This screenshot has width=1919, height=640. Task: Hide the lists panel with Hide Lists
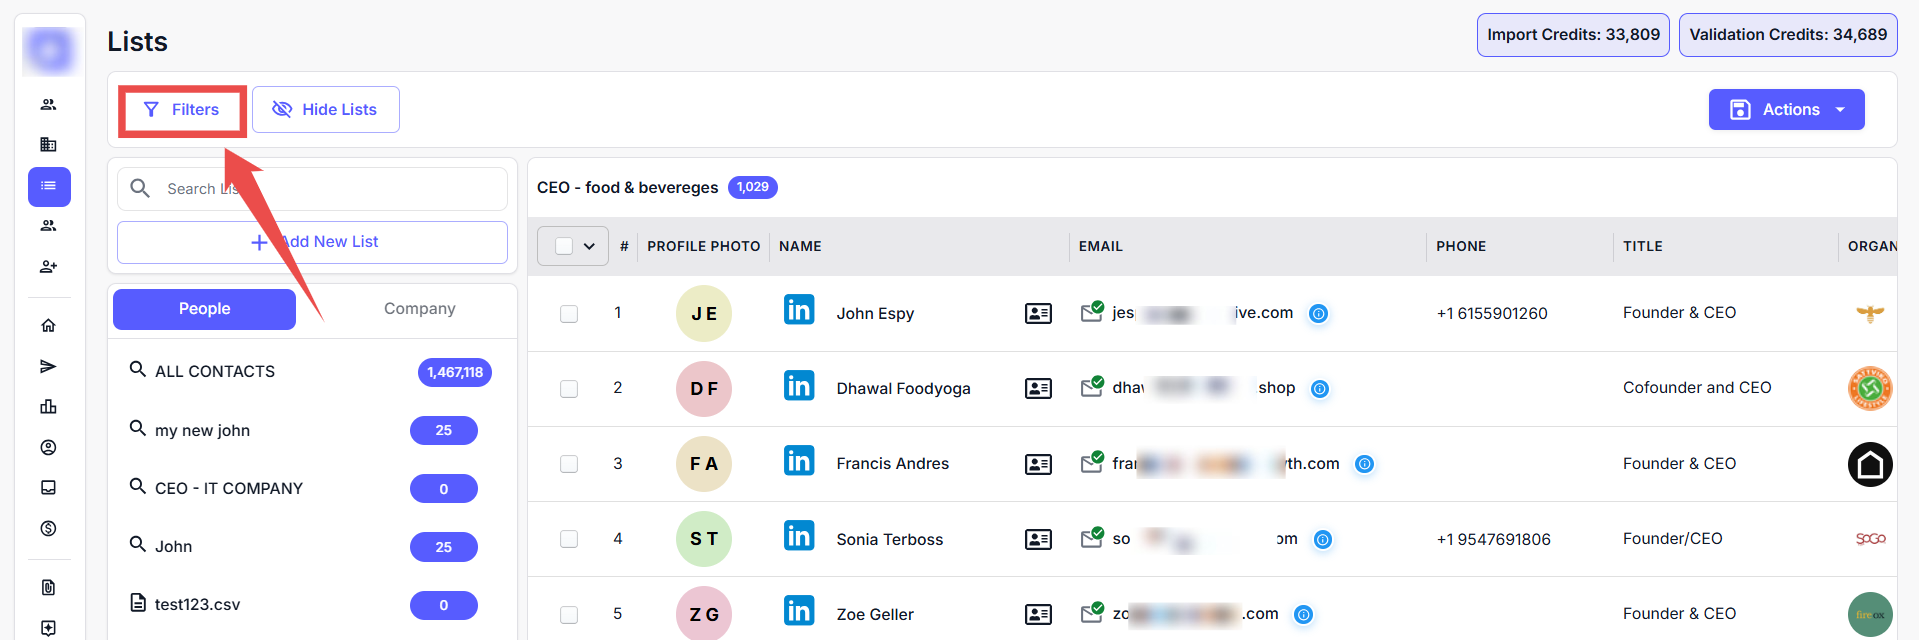click(x=325, y=109)
